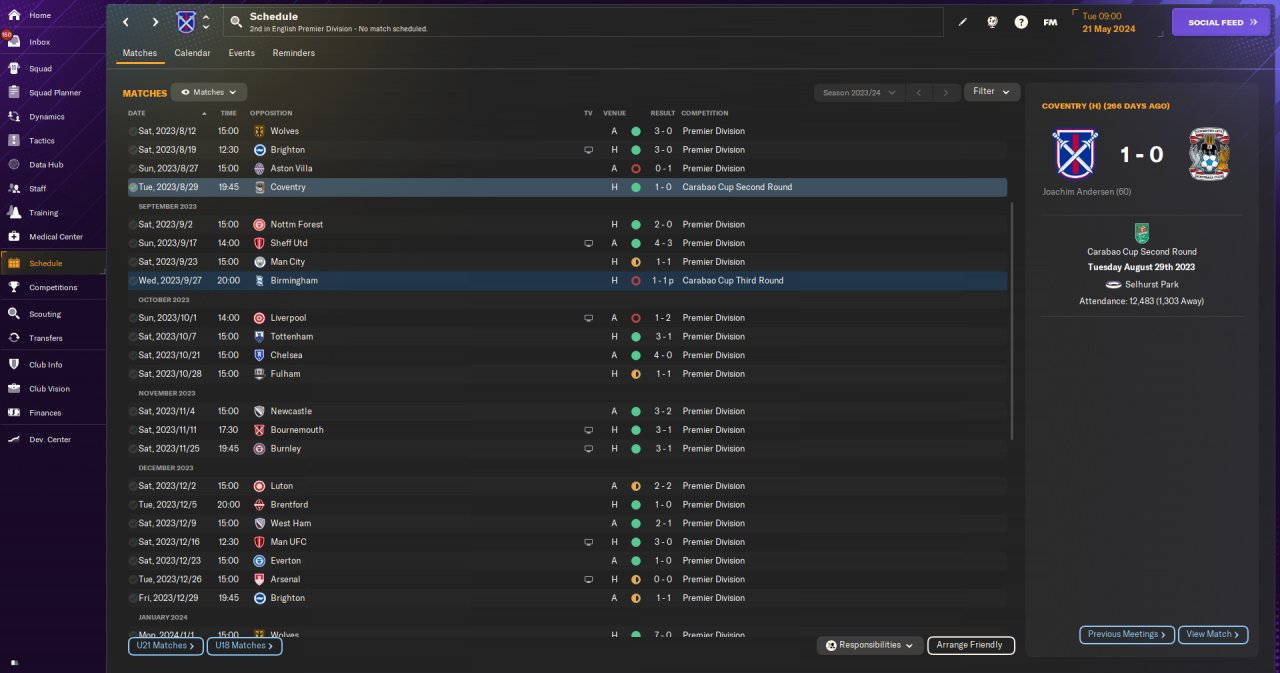Open the Matches view dropdown
This screenshot has width=1280, height=673.
(209, 92)
